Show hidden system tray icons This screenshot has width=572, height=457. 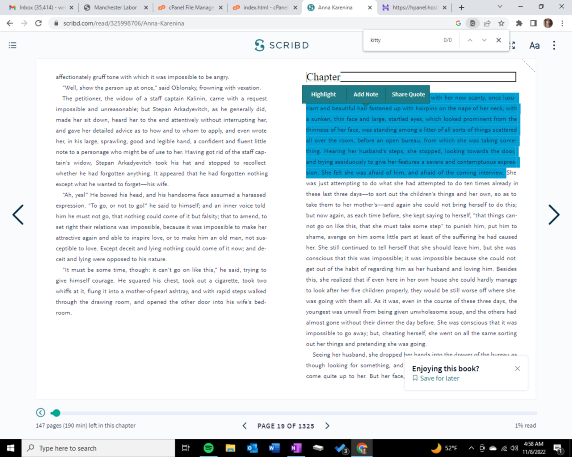(x=471, y=448)
